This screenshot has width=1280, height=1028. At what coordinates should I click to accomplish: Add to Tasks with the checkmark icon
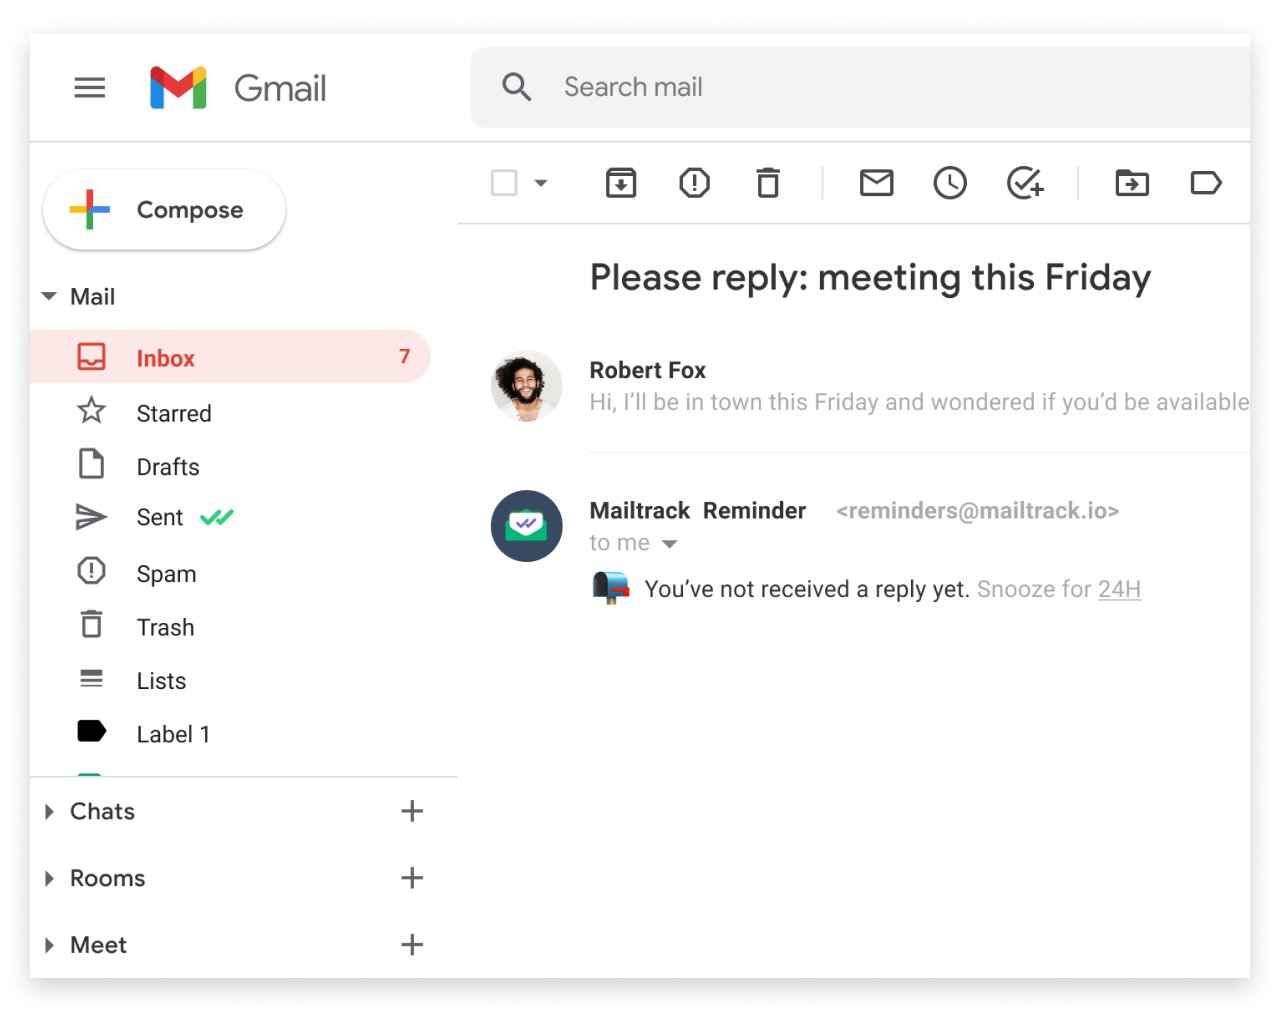(1024, 183)
